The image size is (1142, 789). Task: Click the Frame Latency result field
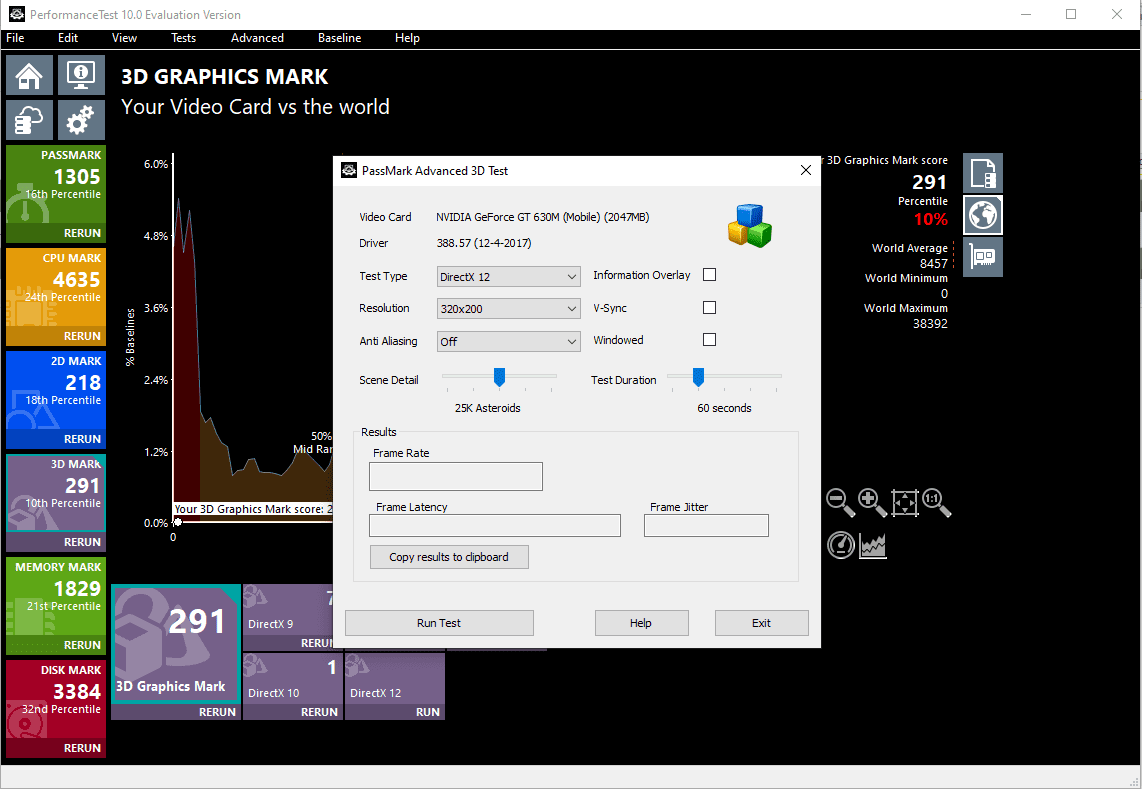pyautogui.click(x=495, y=525)
